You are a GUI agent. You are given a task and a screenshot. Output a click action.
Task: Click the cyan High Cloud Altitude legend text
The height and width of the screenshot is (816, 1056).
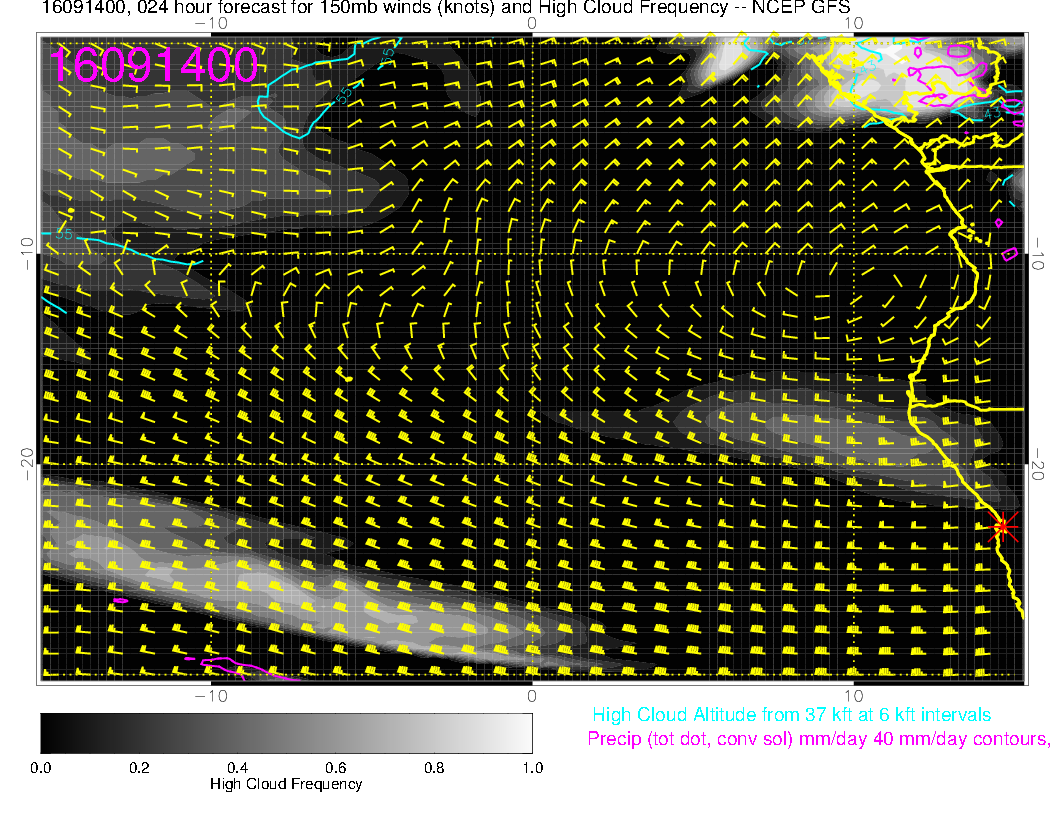coord(791,715)
